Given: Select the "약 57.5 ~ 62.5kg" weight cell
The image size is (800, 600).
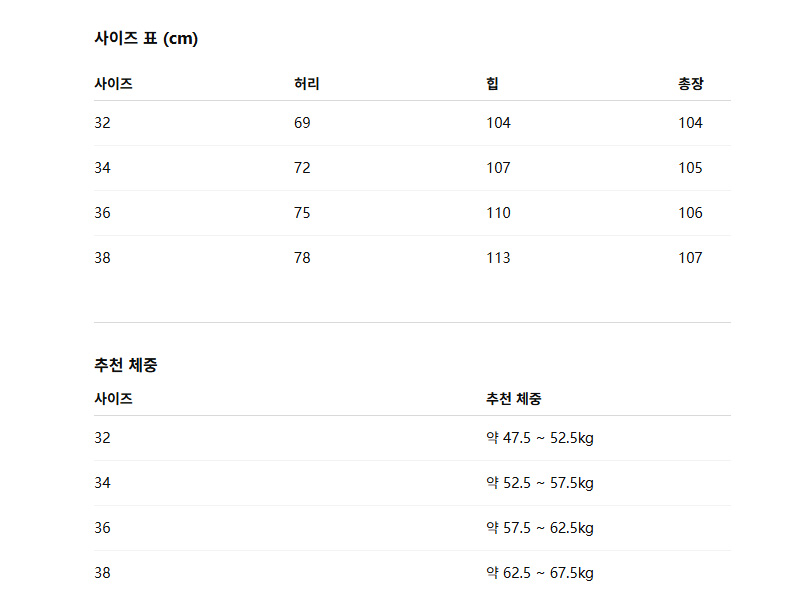Looking at the screenshot, I should (540, 528).
